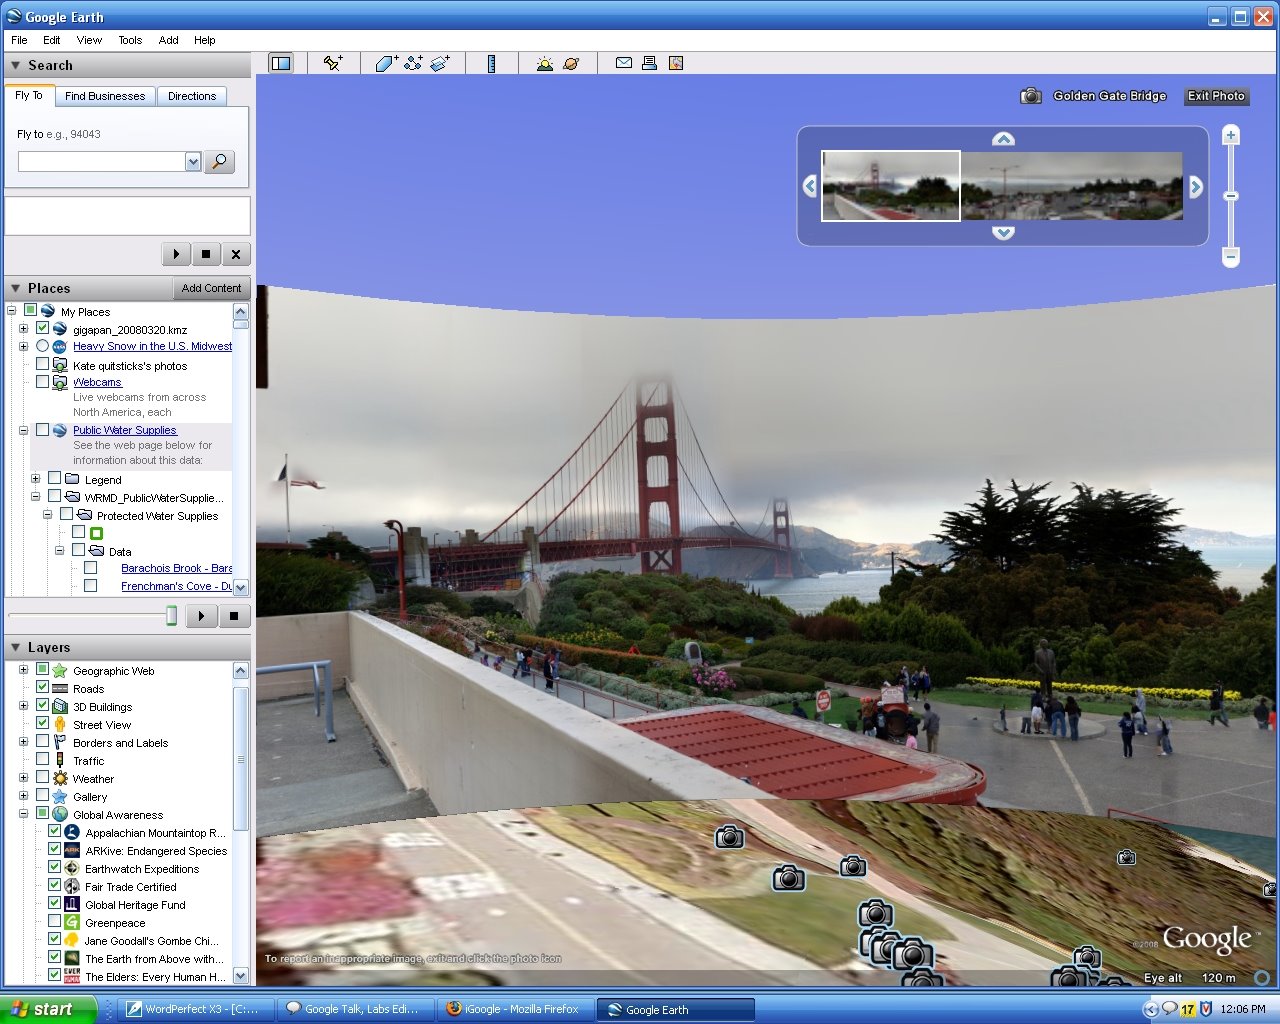Clear search results with the X button

235,254
